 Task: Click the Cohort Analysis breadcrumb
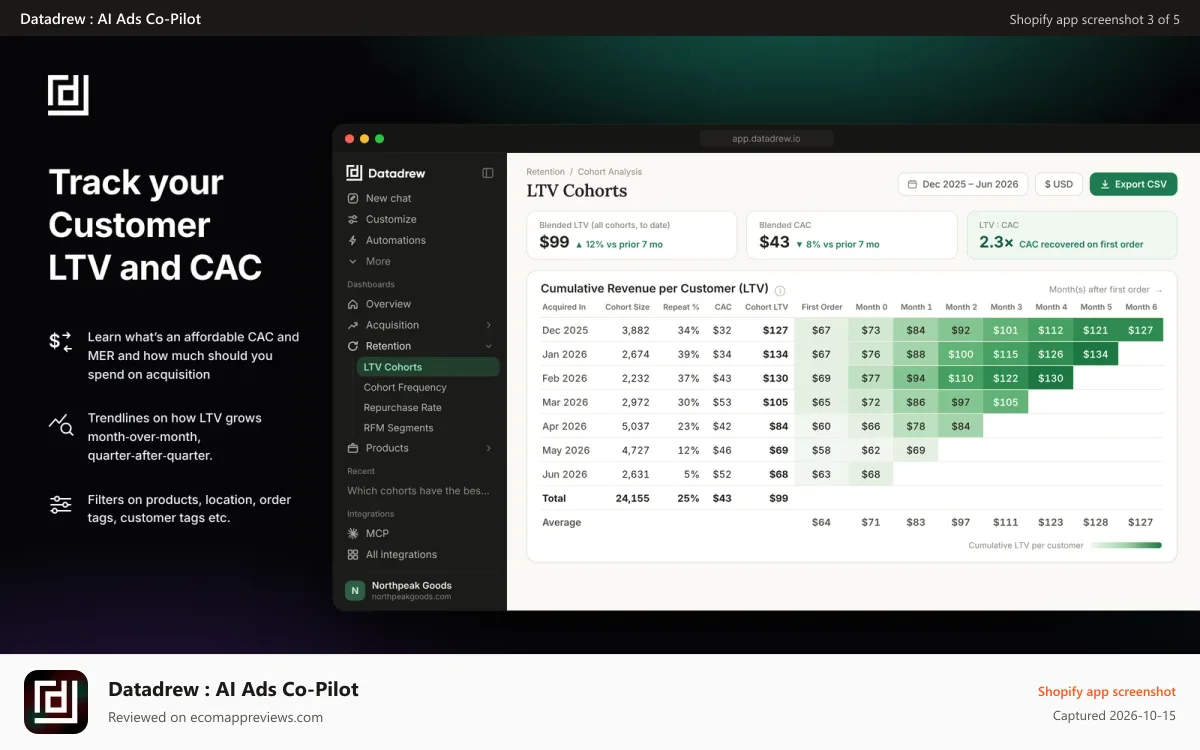[610, 172]
